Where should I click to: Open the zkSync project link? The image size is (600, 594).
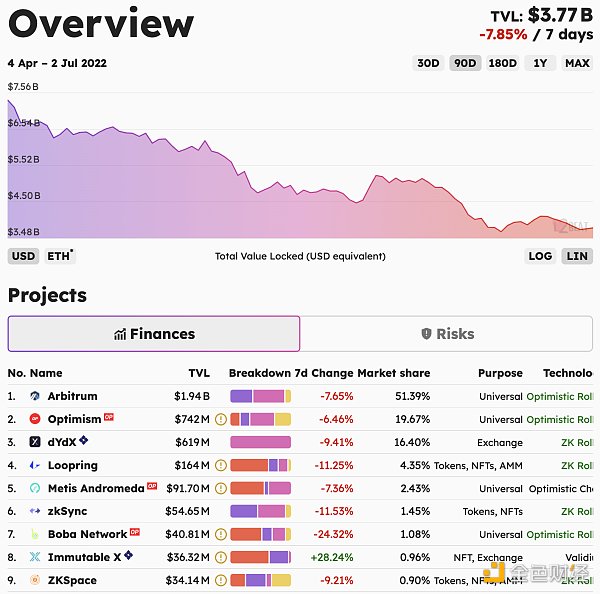pyautogui.click(x=65, y=511)
